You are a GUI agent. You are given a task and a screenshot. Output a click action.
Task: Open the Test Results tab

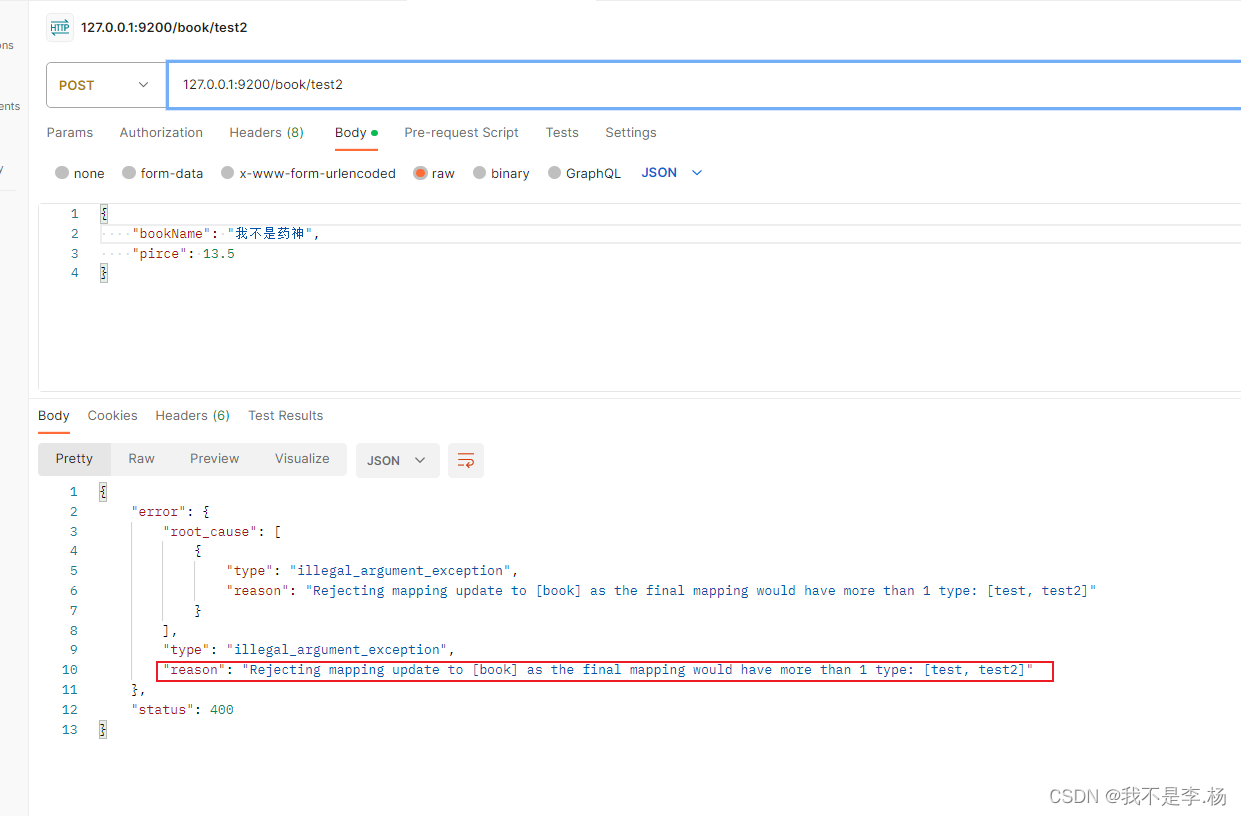tap(286, 416)
